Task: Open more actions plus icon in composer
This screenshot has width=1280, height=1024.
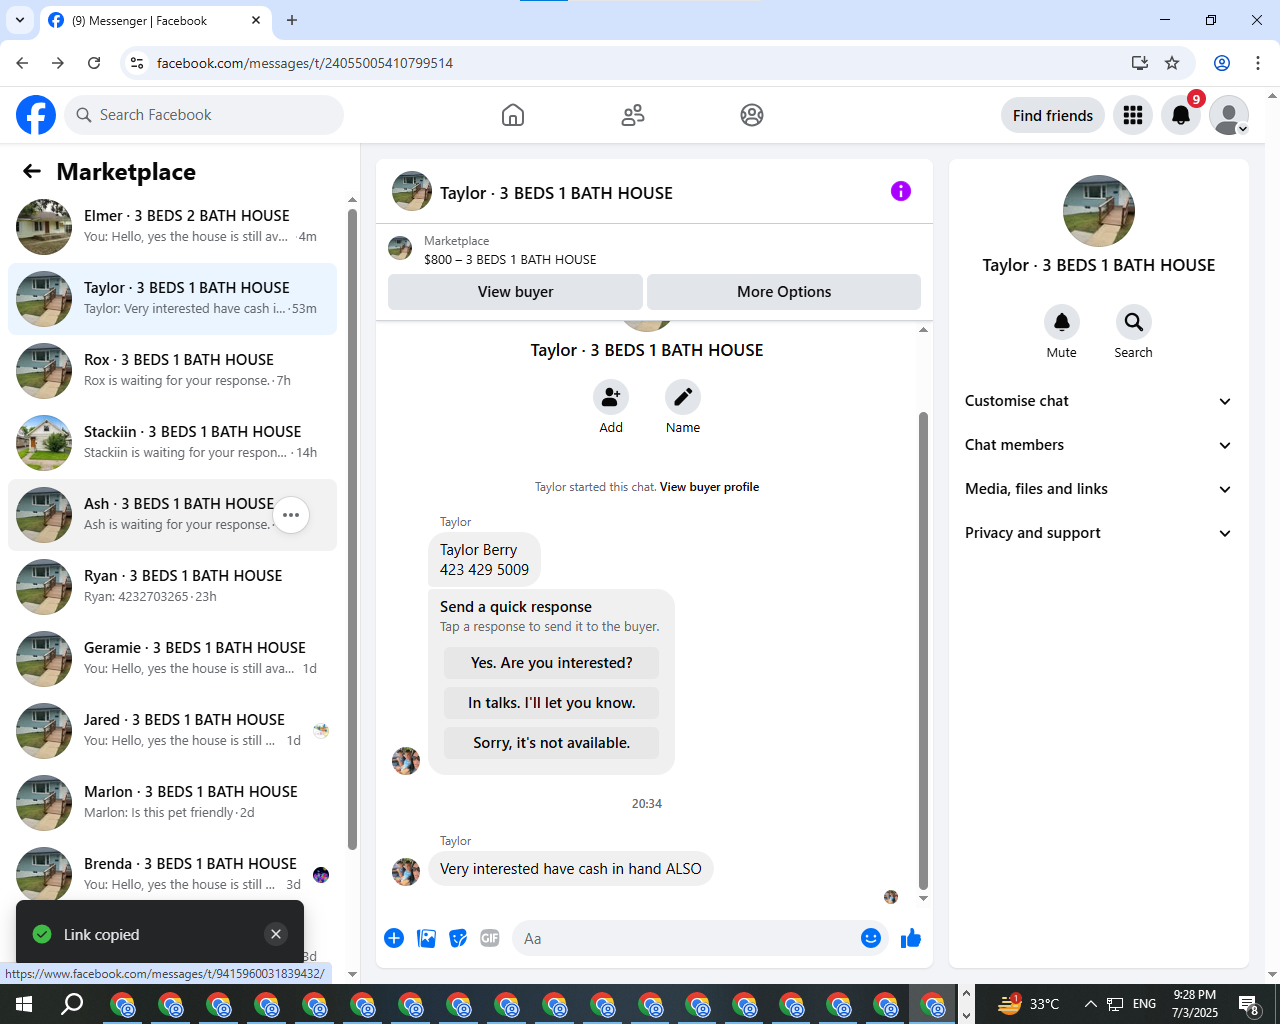Action: tap(394, 938)
